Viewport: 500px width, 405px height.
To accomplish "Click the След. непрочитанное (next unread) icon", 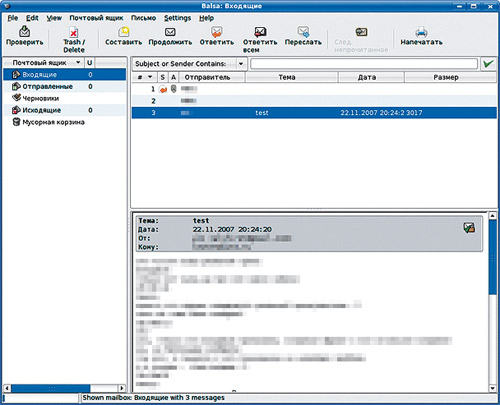I will [x=361, y=32].
